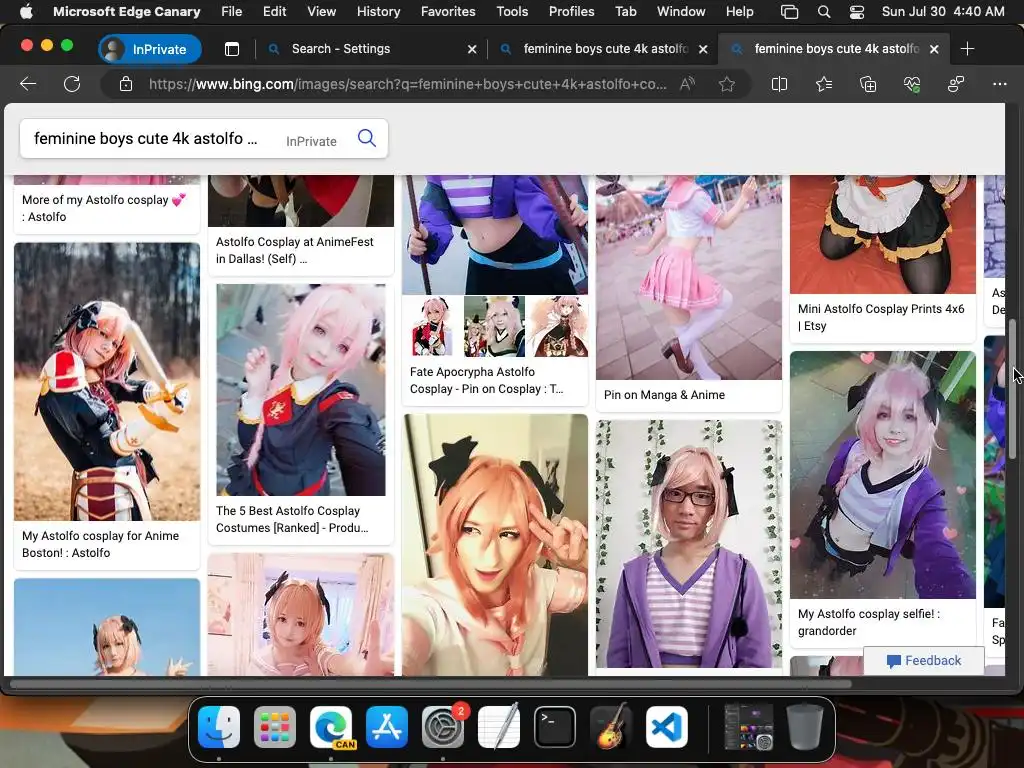This screenshot has height=768, width=1024.
Task: Open window stacking icon in menu bar
Action: point(790,12)
